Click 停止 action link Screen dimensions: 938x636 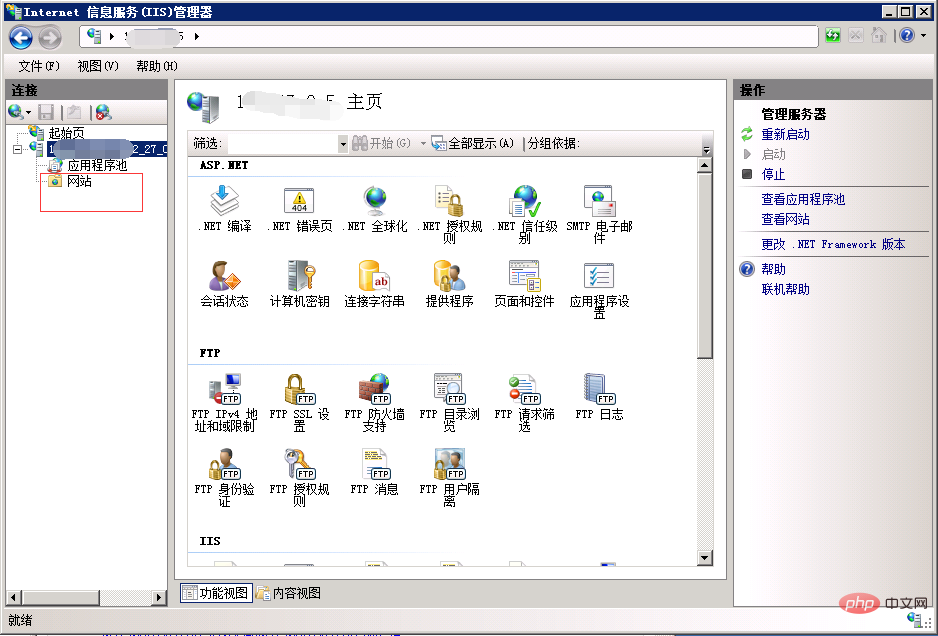pos(773,174)
